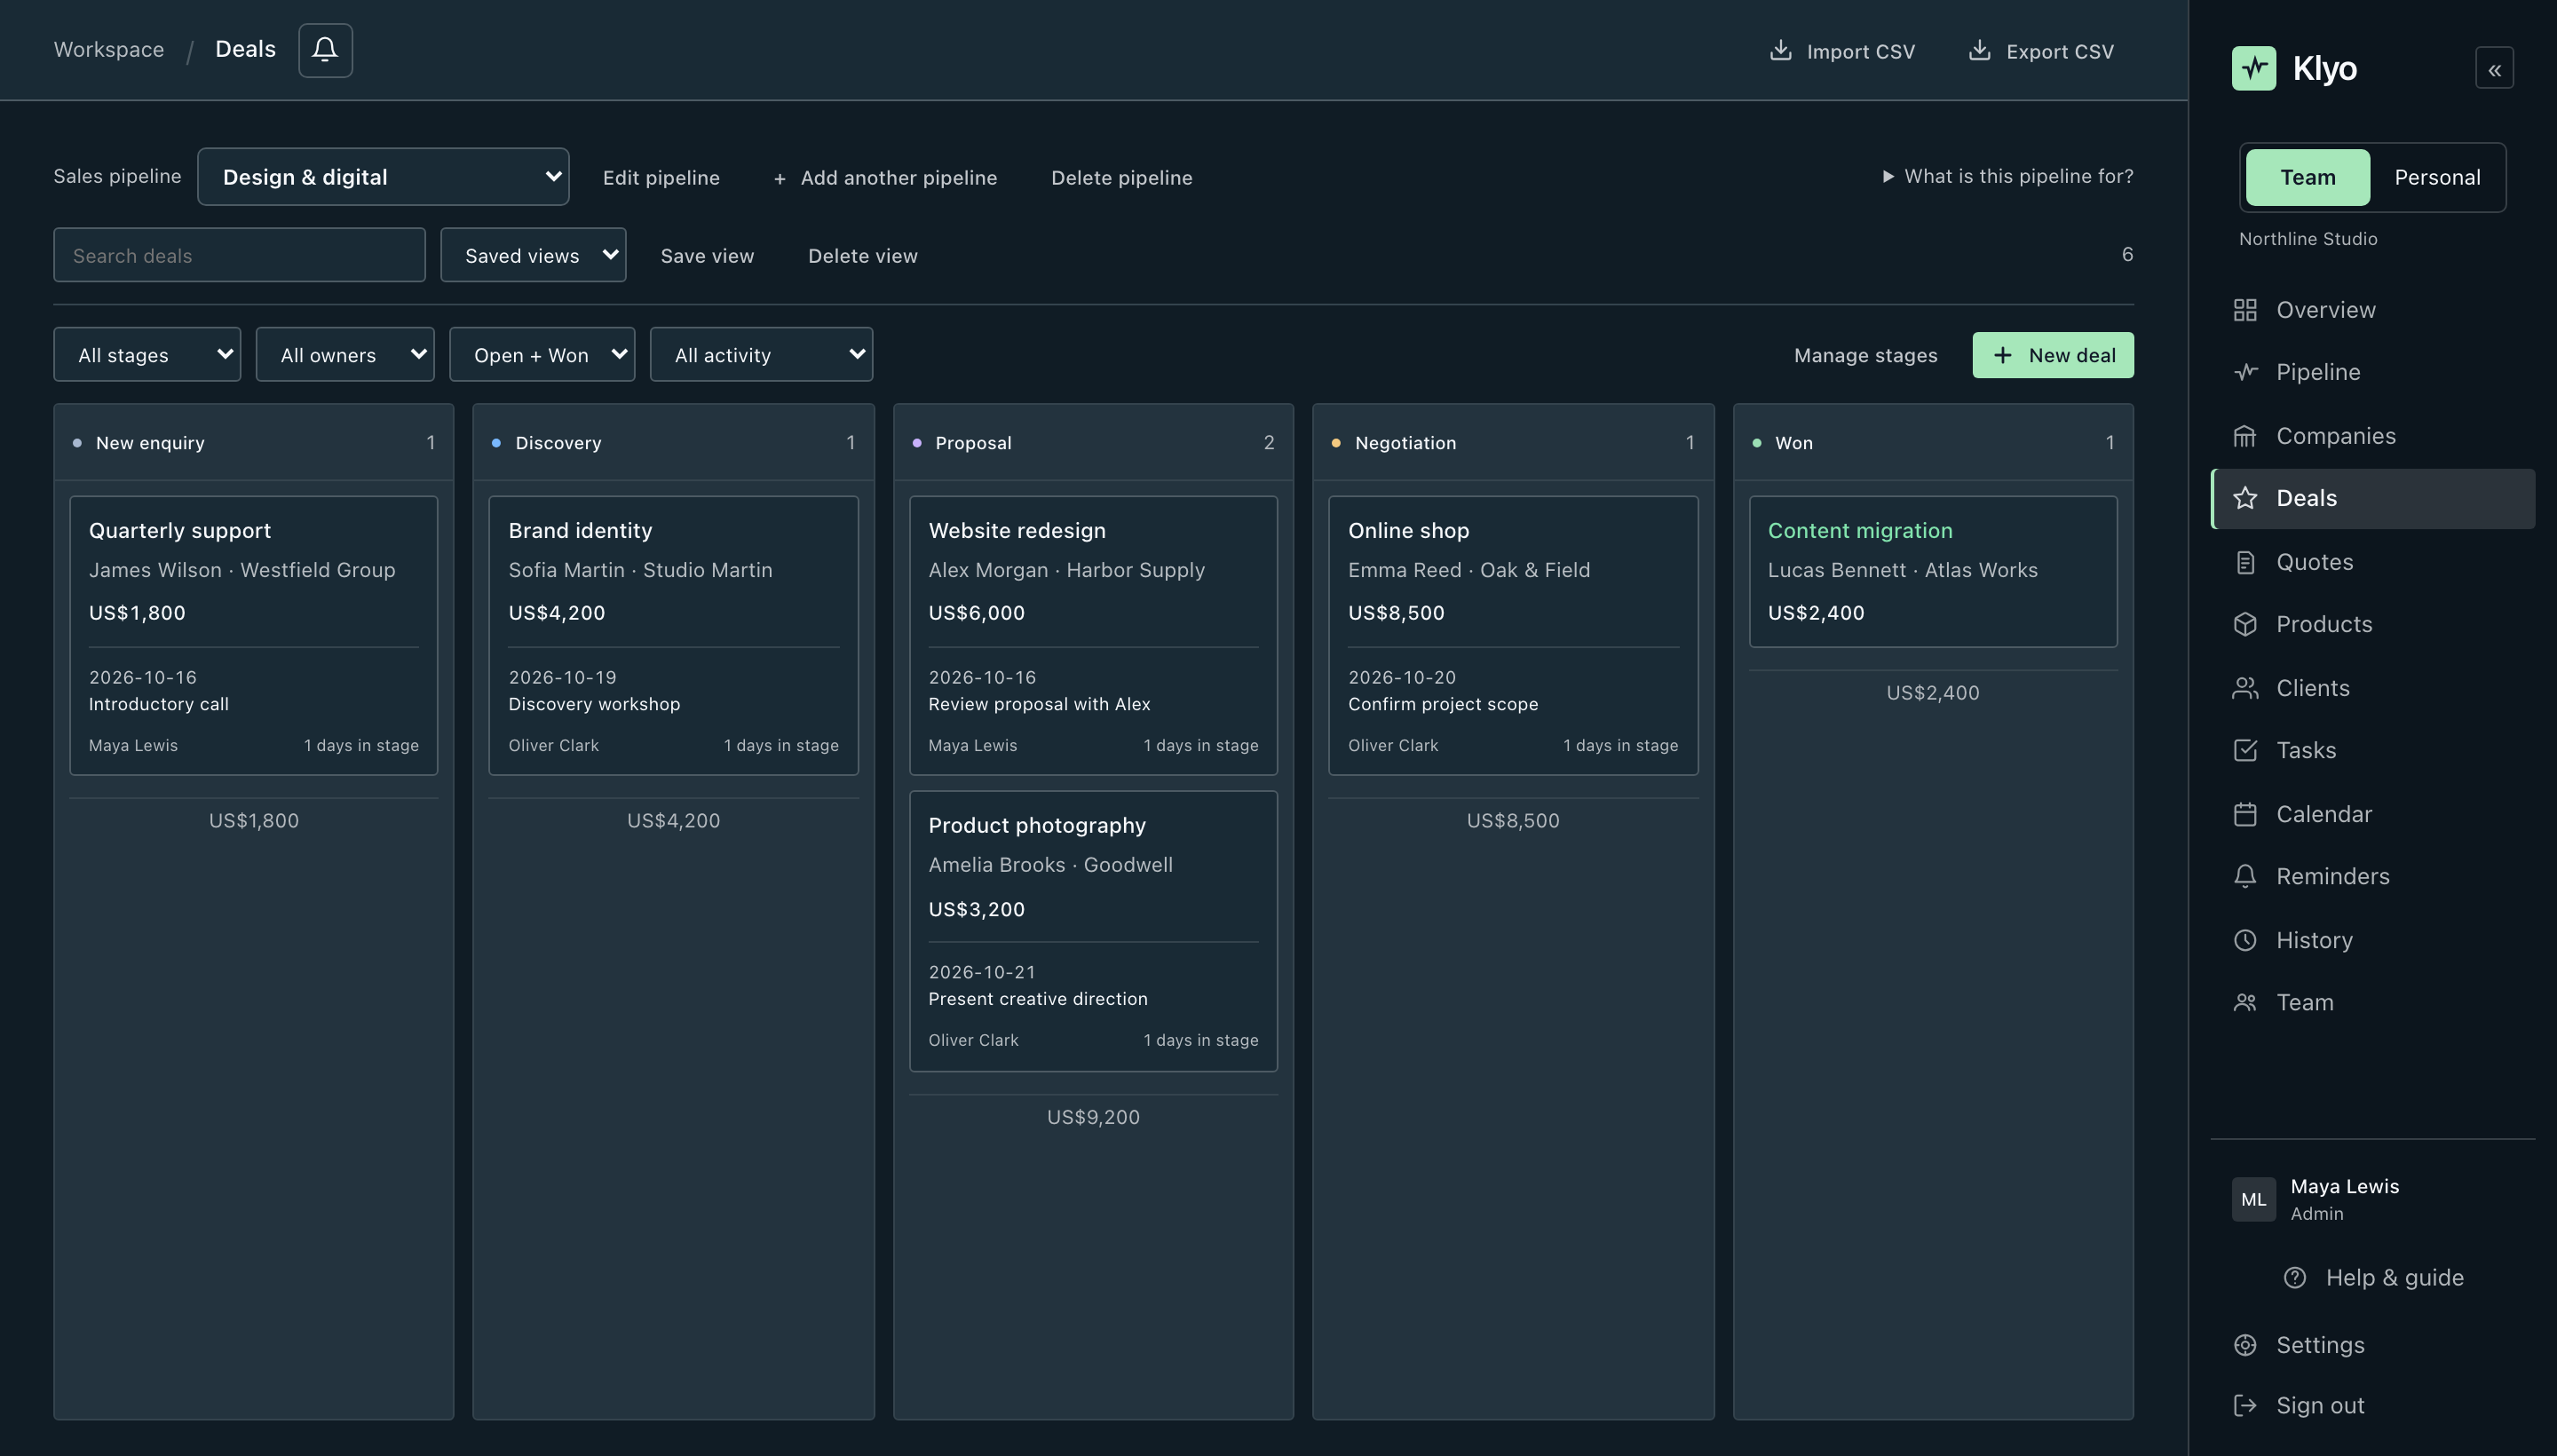Focus the Search deals field
This screenshot has height=1456, width=2557.
tap(239, 255)
